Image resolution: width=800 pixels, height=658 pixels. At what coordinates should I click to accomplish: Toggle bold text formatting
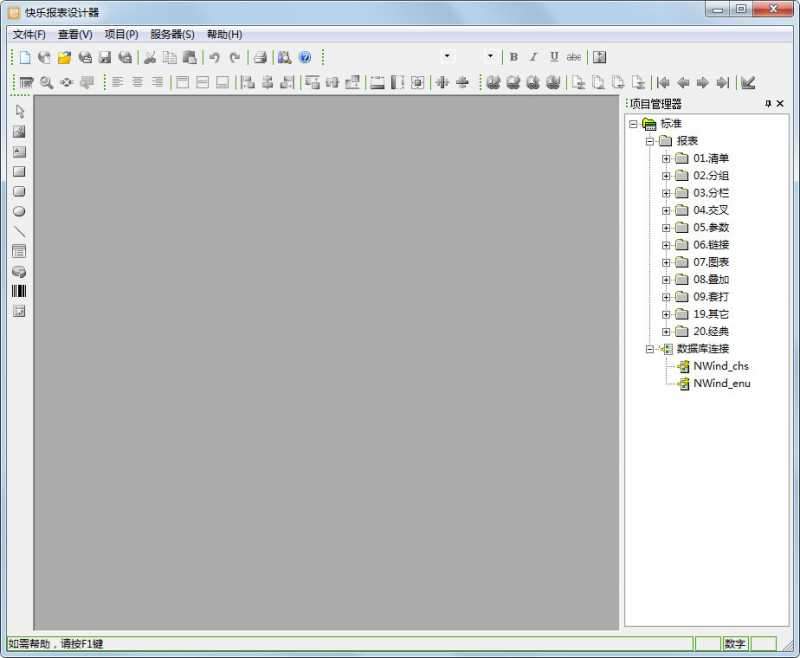514,57
